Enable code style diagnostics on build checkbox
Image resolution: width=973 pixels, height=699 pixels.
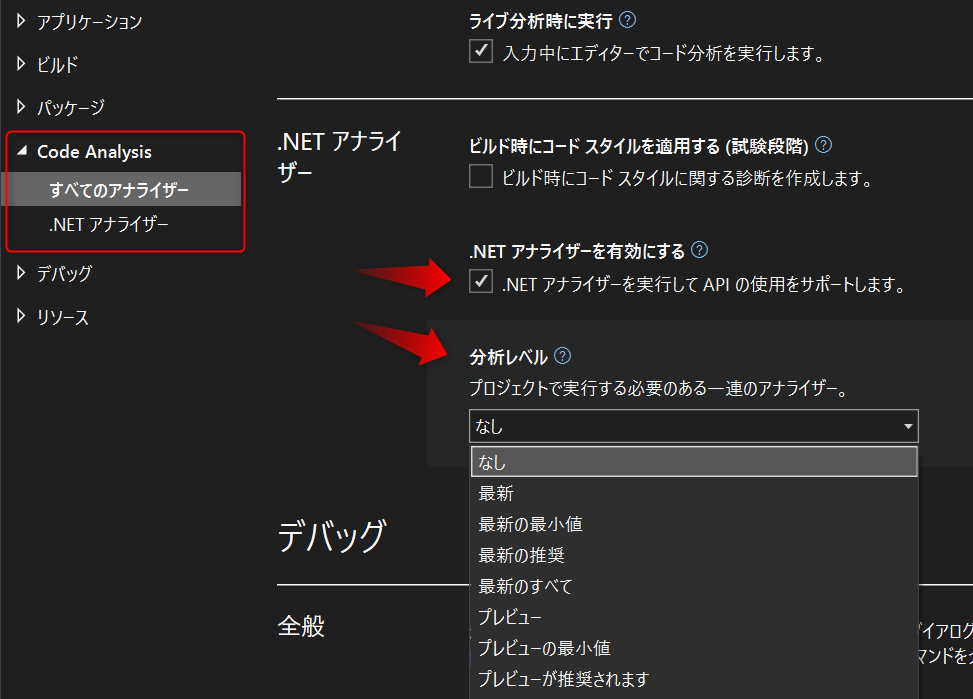(x=481, y=178)
